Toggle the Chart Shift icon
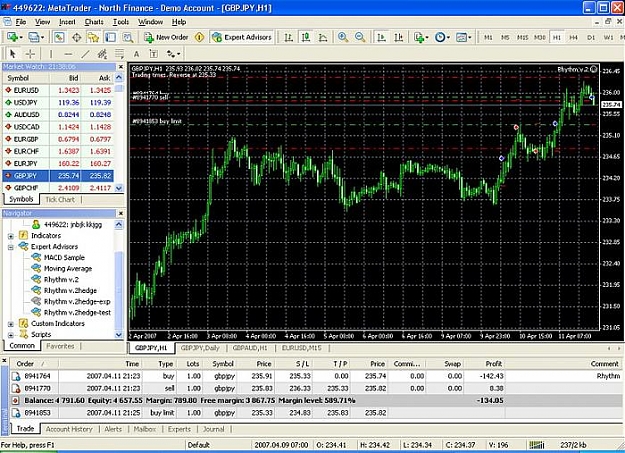 (399, 37)
